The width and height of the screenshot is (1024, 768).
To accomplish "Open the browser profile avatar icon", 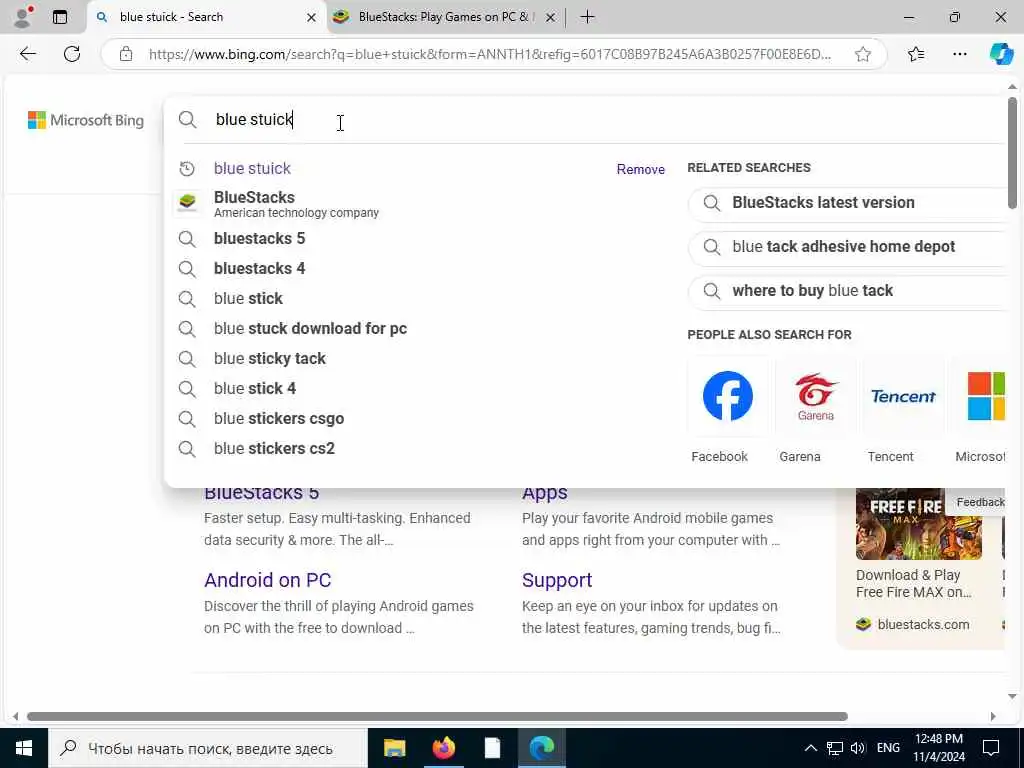I will click(x=23, y=17).
